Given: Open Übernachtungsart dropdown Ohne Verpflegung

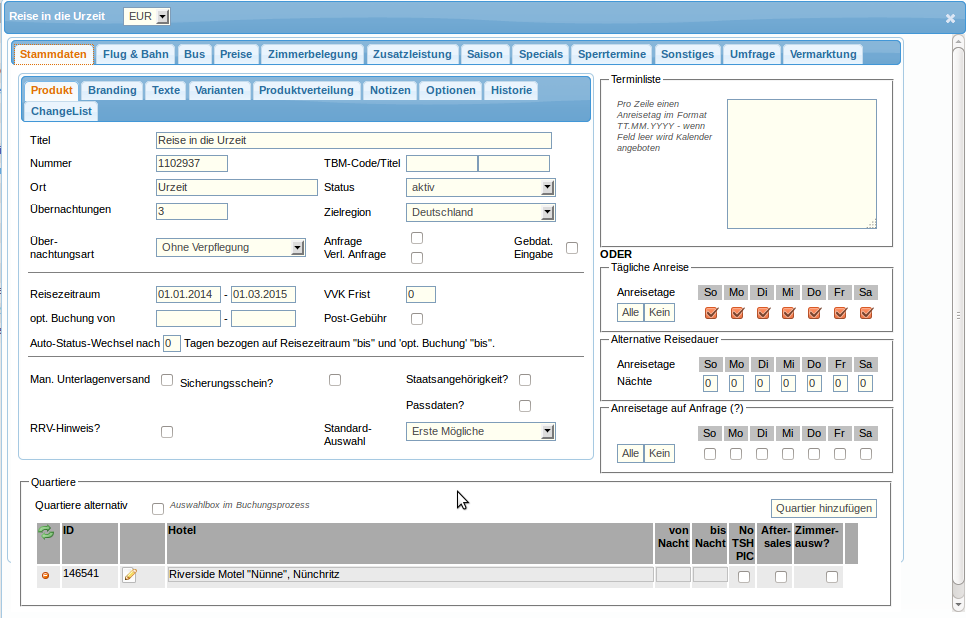Looking at the screenshot, I should [231, 247].
